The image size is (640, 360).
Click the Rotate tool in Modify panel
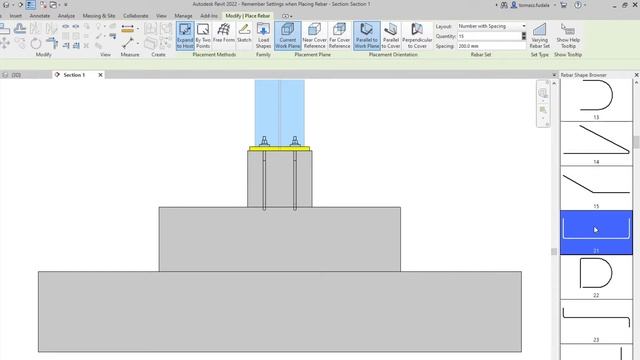click(36, 43)
